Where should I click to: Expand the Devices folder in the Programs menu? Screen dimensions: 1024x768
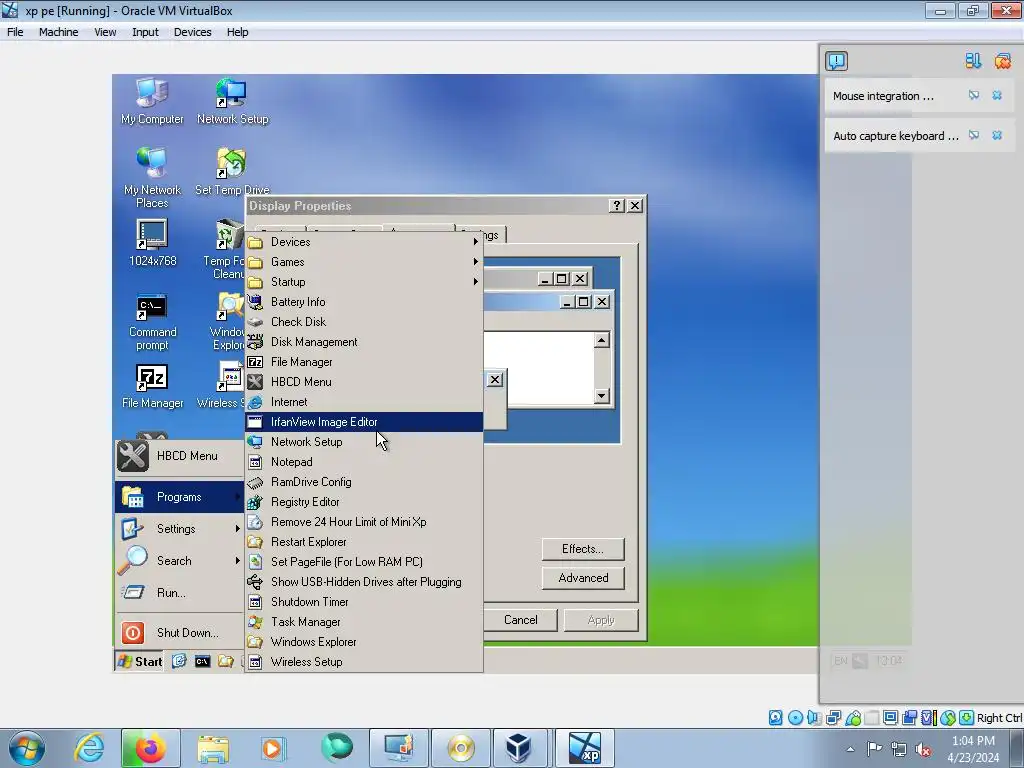(364, 242)
